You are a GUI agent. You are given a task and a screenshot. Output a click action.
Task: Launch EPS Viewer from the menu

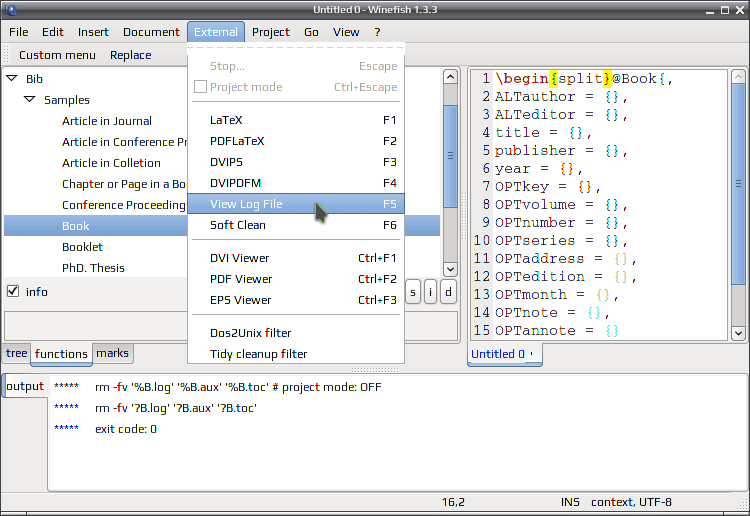tap(296, 300)
